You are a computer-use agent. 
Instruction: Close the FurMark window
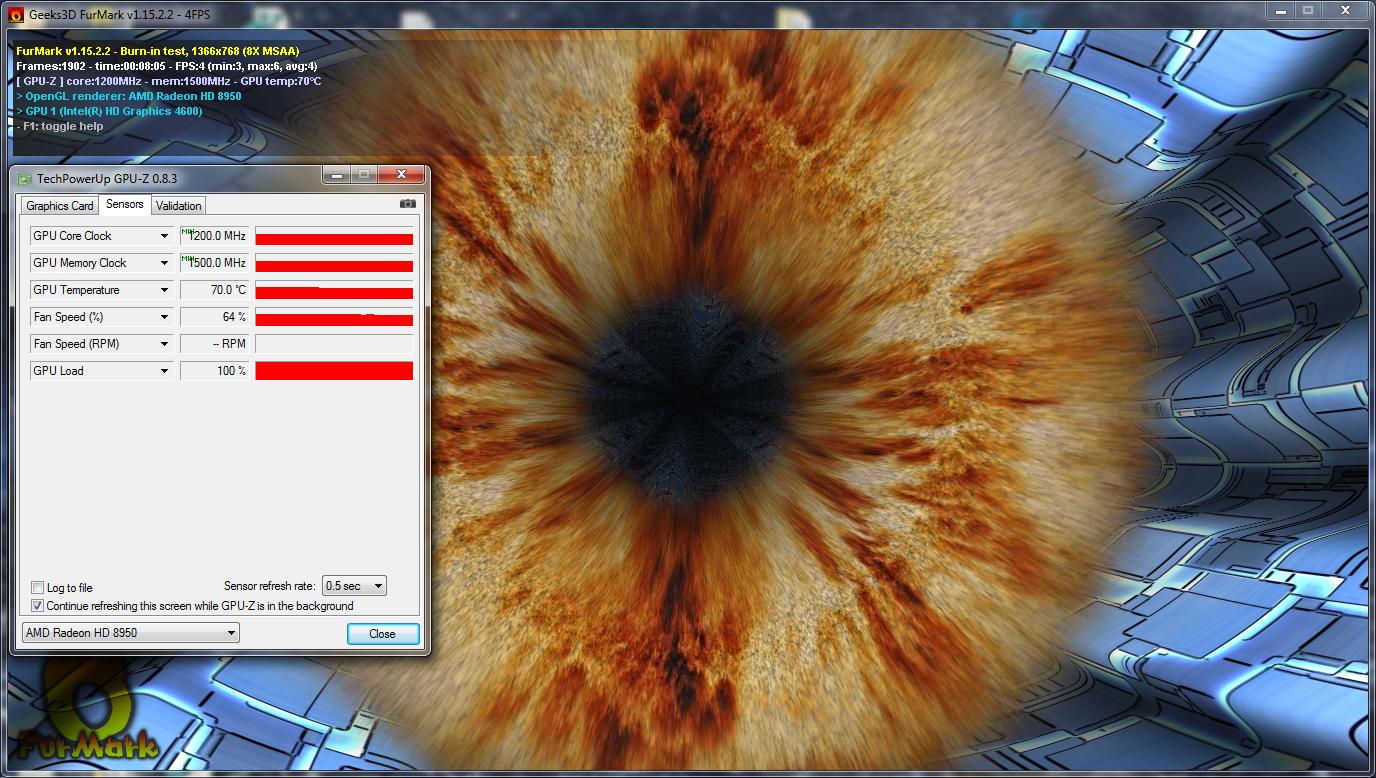pyautogui.click(x=1345, y=10)
